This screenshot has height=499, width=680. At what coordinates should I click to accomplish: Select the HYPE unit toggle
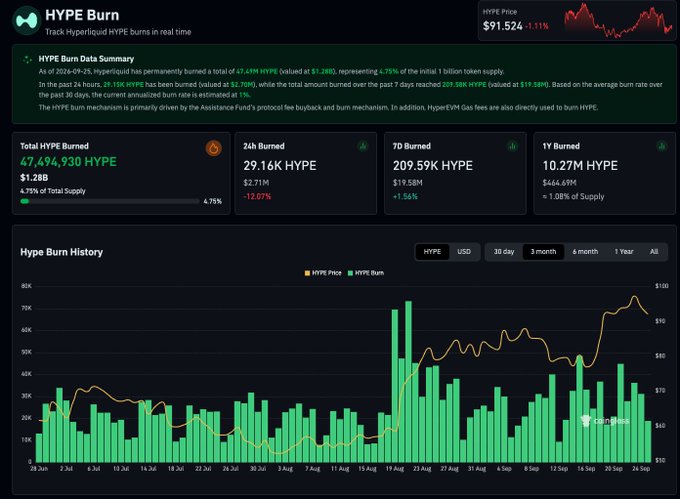432,251
